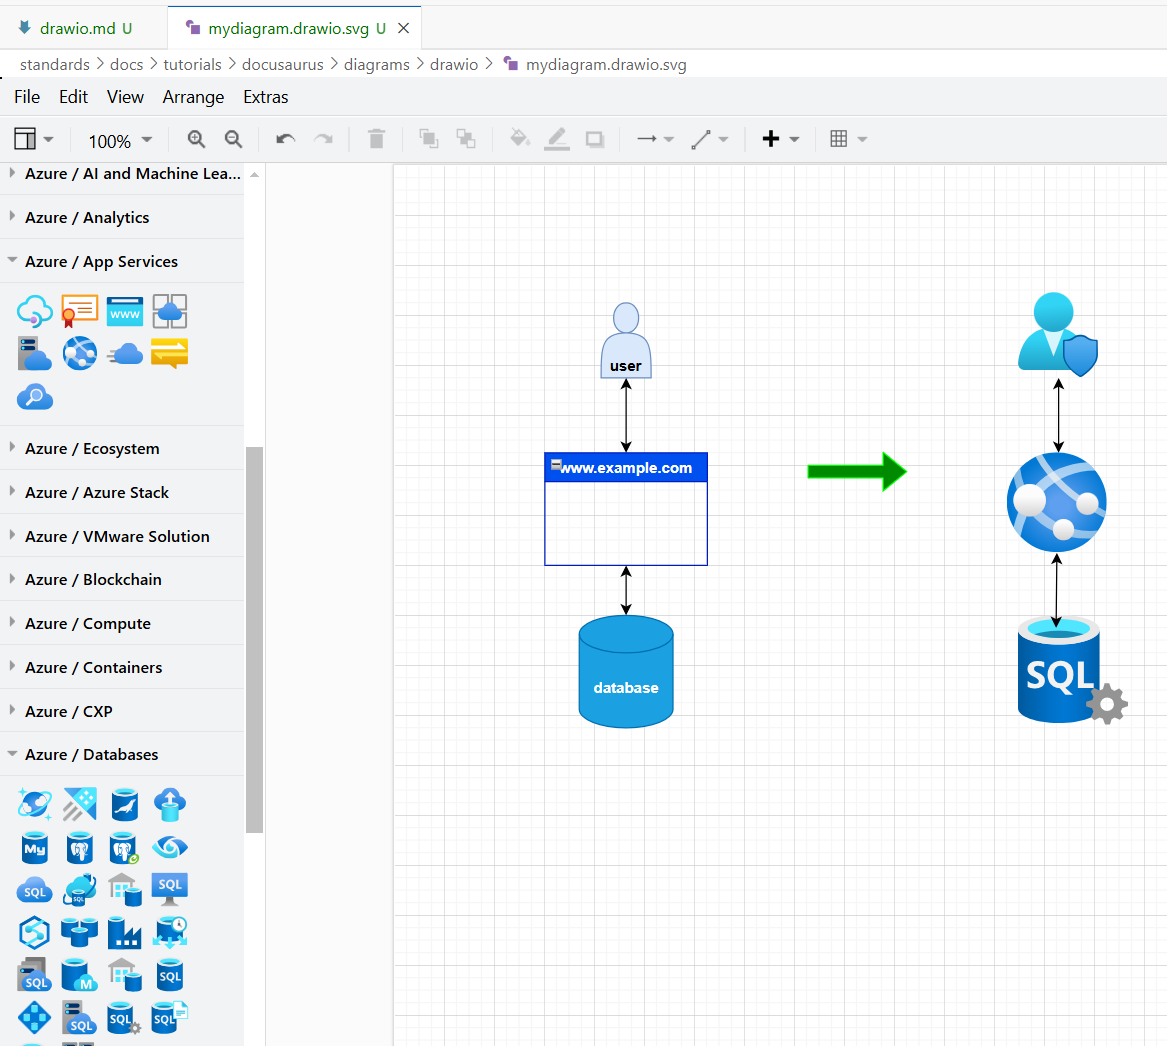Open the Arrange menu
The image size is (1167, 1046).
click(x=193, y=97)
